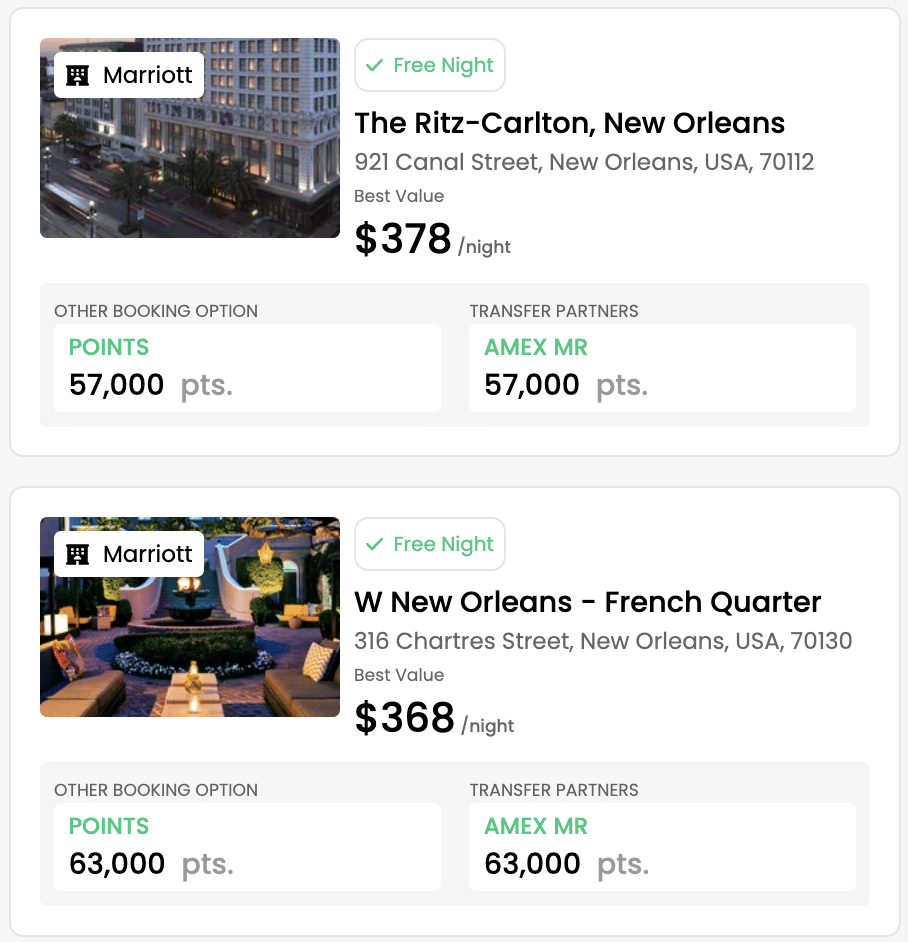Click the Marriott badge on the Ritz-Carlton image
The image size is (908, 942).
(129, 75)
